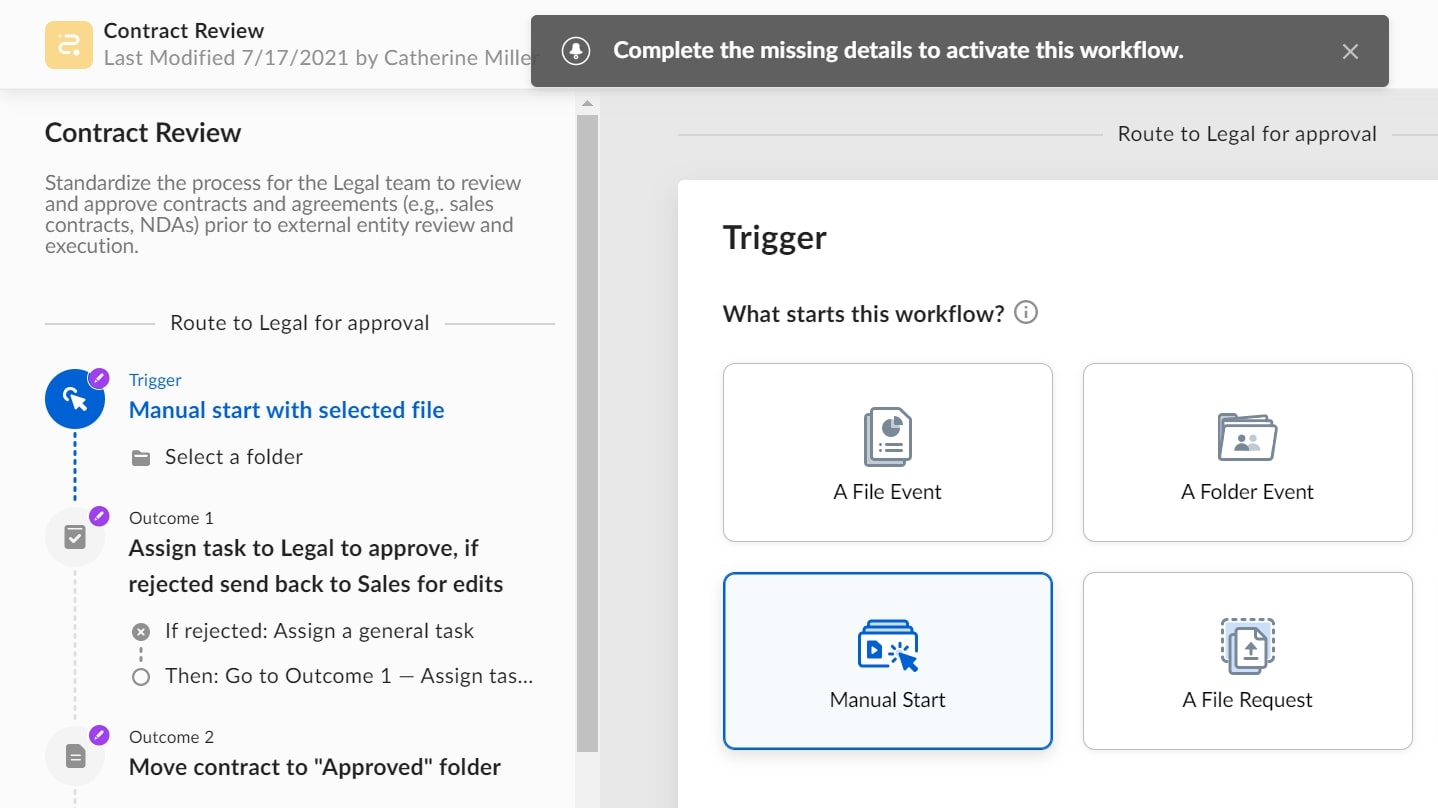Viewport: 1438px width, 808px height.
Task: Click the File Request upload icon
Action: (1248, 646)
